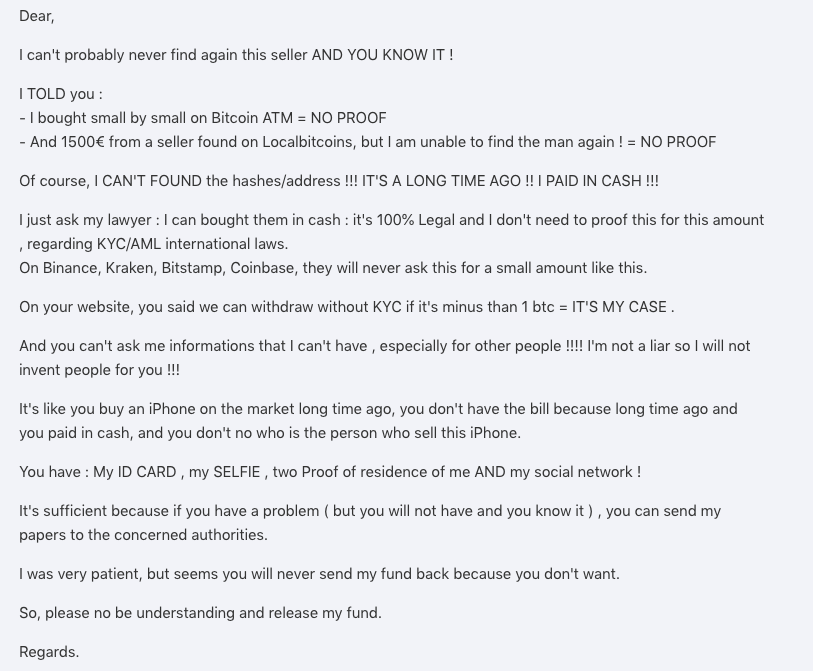
Task: Click the text "AND YOU KNOW IT !"
Action: click(382, 55)
